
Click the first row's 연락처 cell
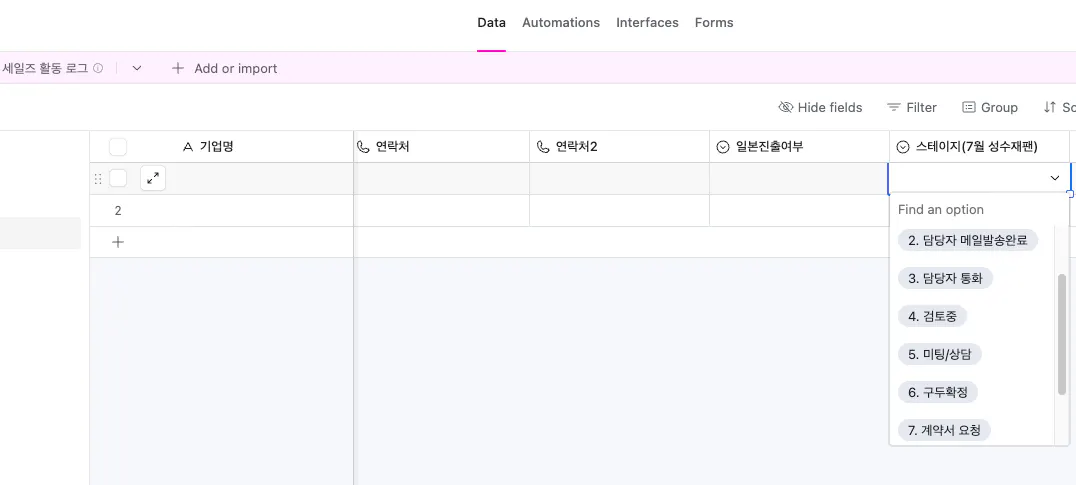(442, 179)
